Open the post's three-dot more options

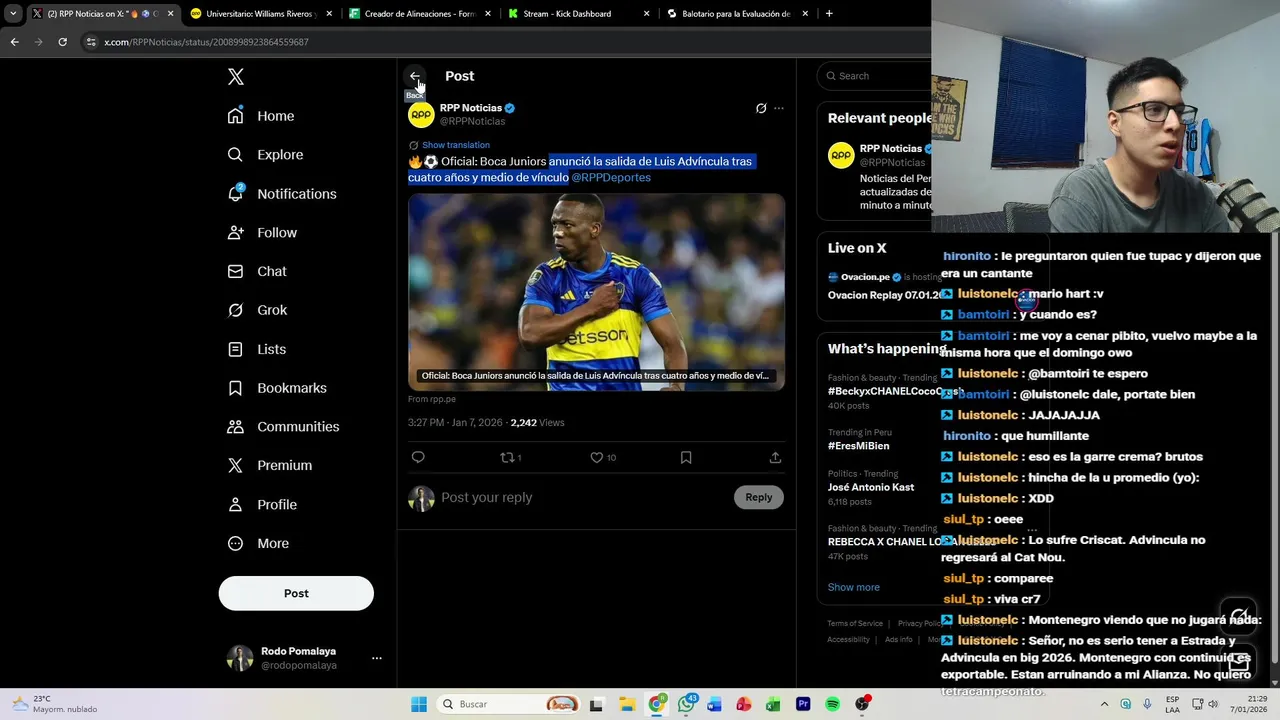click(779, 108)
